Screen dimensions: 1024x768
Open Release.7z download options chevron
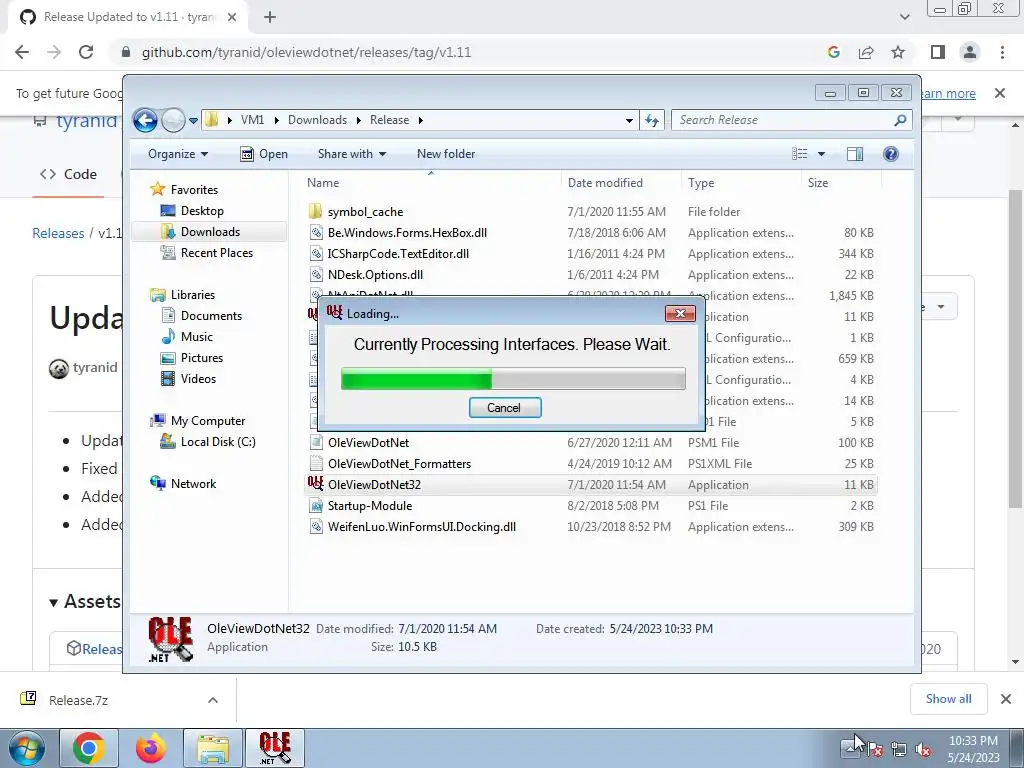coord(213,700)
